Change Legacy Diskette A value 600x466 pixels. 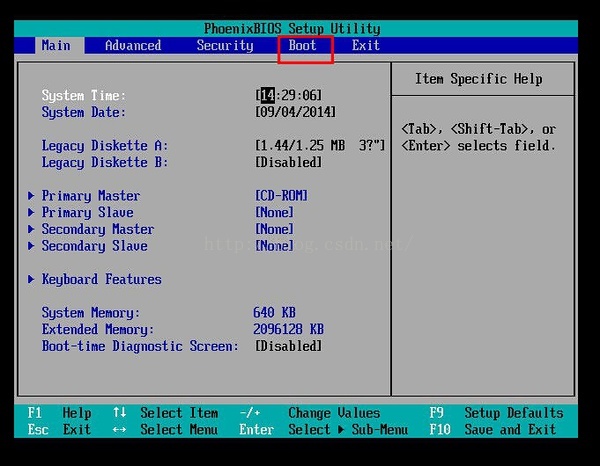coord(320,145)
